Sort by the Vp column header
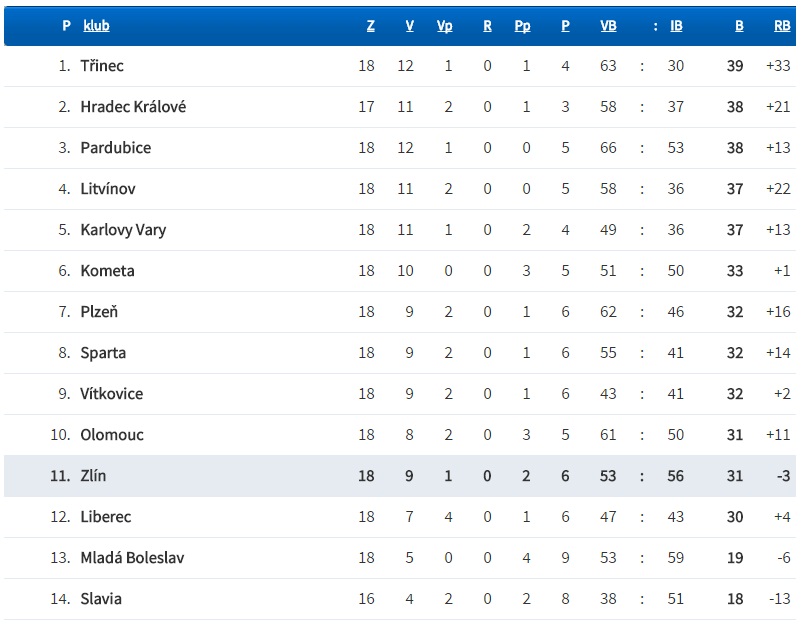Screen dimensions: 803x625 coord(445,26)
